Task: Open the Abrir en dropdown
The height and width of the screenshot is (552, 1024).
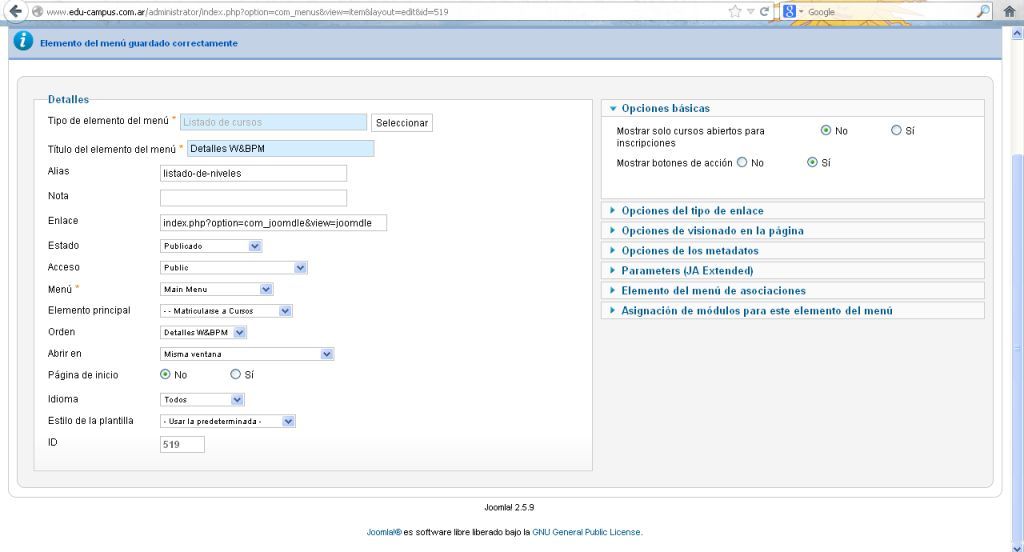Action: [x=248, y=354]
